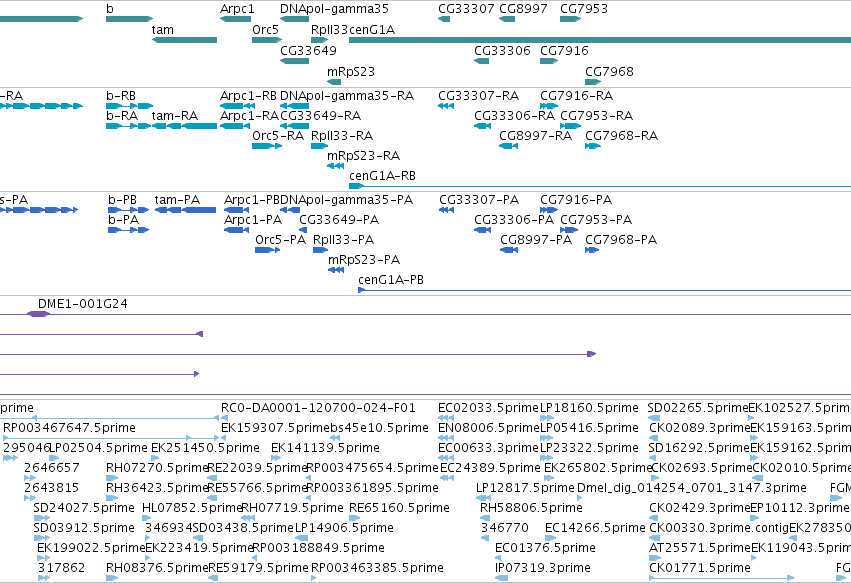Viewport: 851px width, 583px height.
Task: Select the Arpc1-PA protein feature
Action: 237,230
